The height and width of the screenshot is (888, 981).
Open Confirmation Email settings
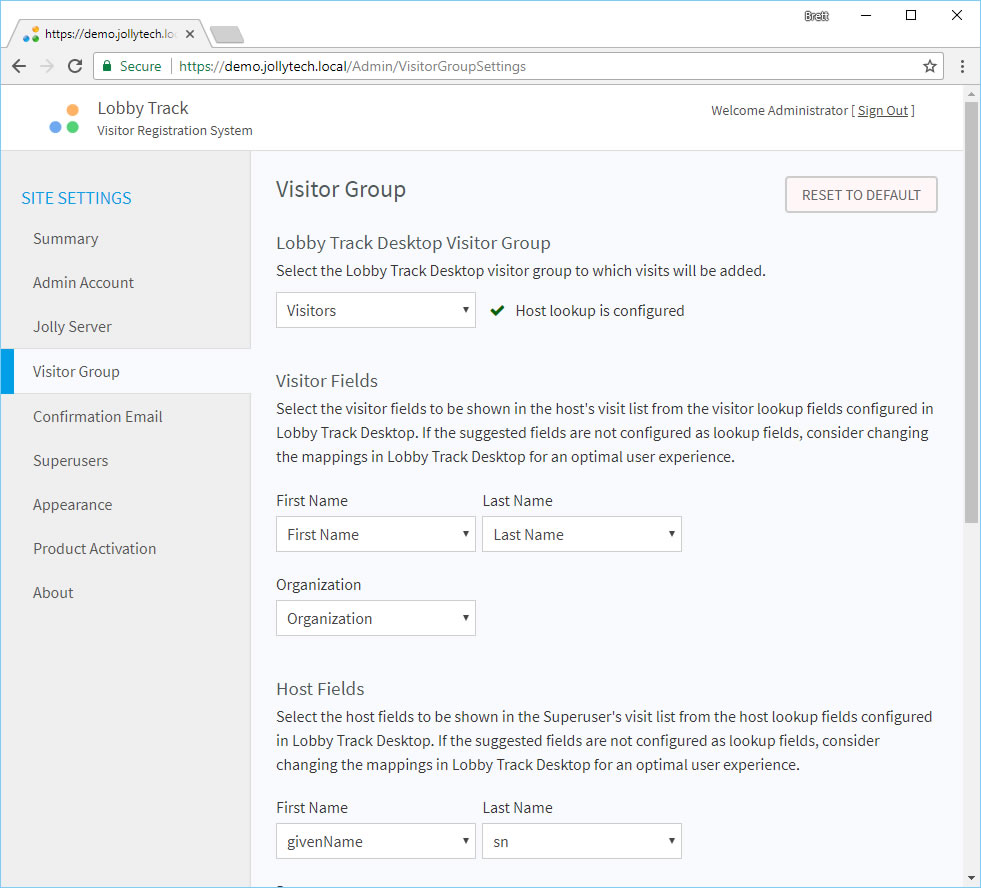(98, 417)
